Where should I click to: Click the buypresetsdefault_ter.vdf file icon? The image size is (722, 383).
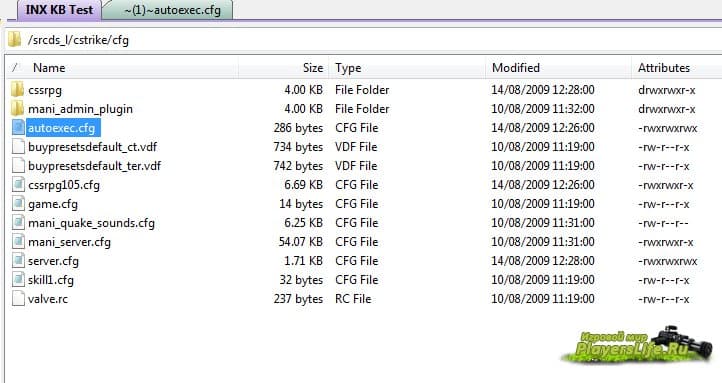click(18, 165)
